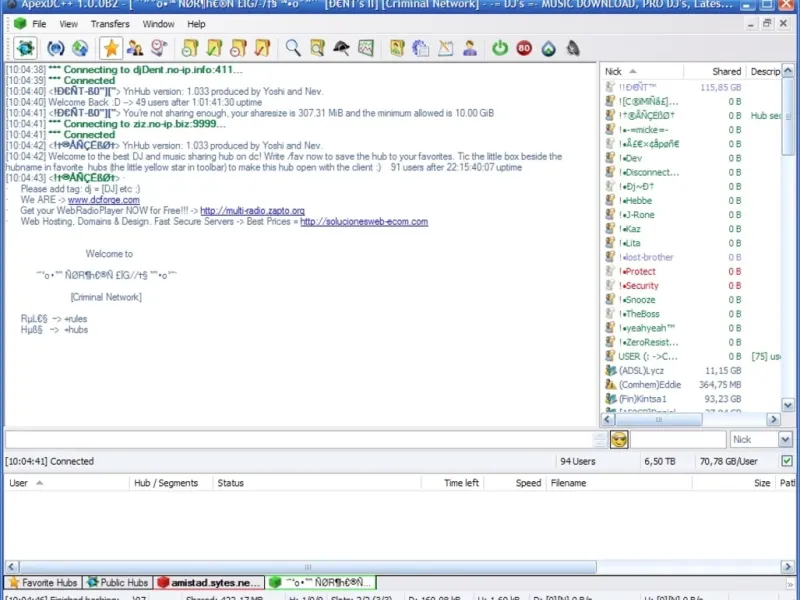This screenshot has height=600, width=800.
Task: Click the user list scroll right arrow
Action: pyautogui.click(x=773, y=419)
